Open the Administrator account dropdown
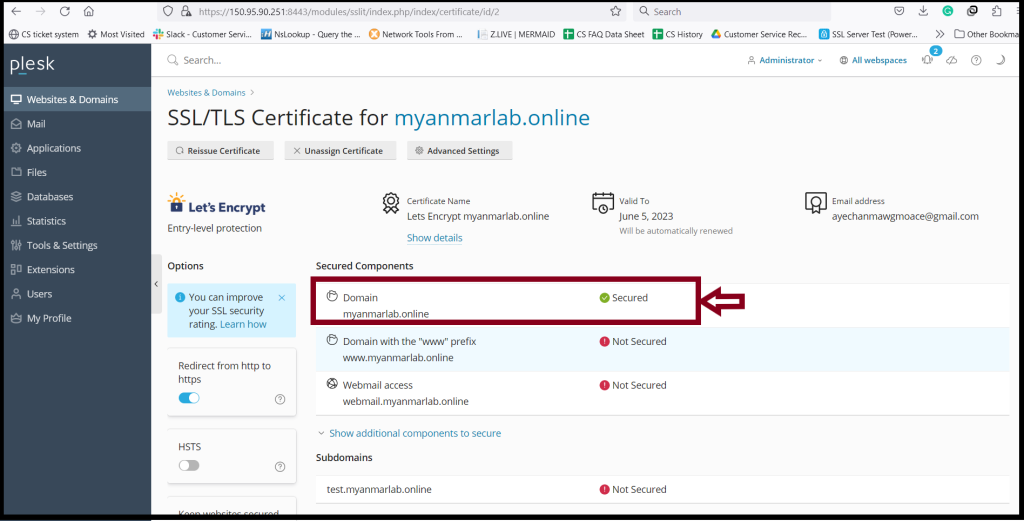Screen dimensions: 1024x521 [x=785, y=60]
